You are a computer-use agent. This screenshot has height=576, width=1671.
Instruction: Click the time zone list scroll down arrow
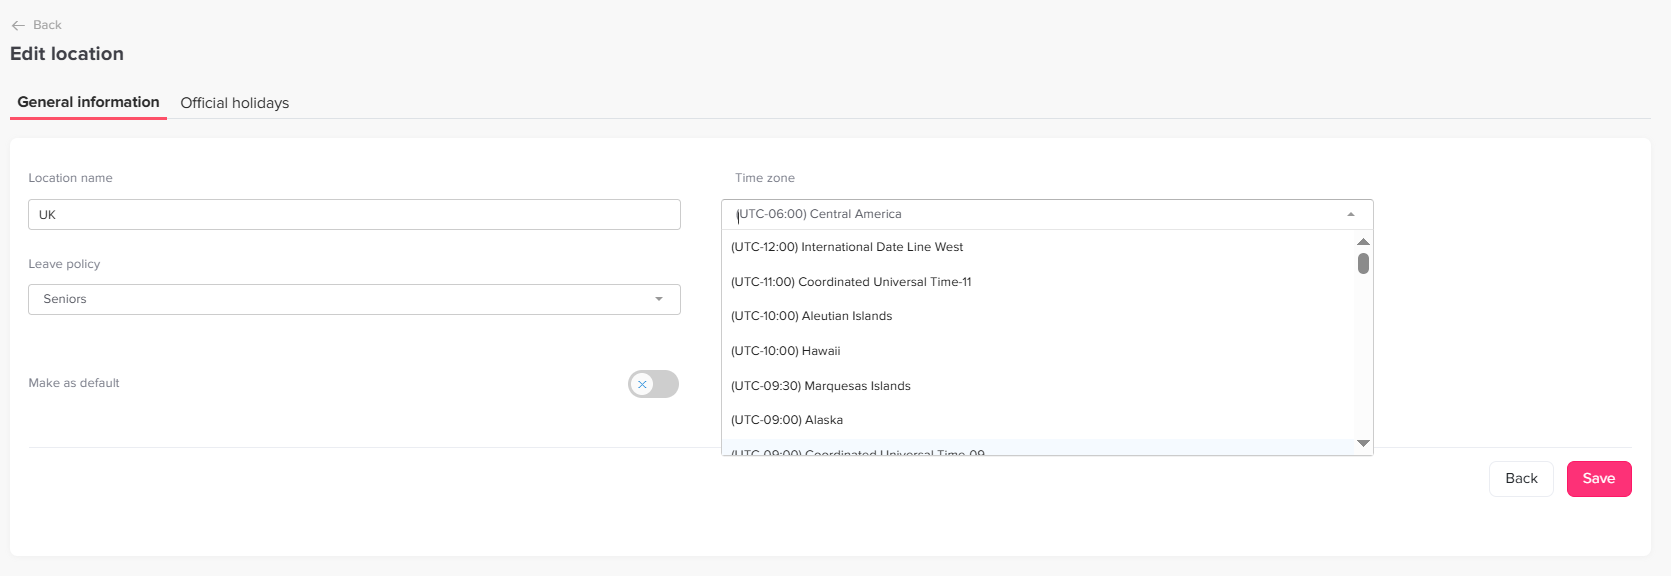click(1363, 443)
